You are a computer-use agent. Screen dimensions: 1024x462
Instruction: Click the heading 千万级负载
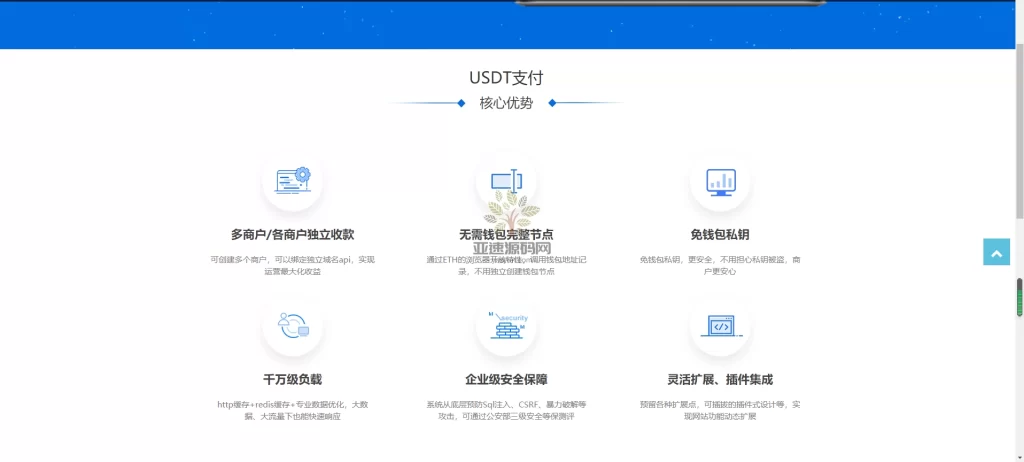point(293,380)
